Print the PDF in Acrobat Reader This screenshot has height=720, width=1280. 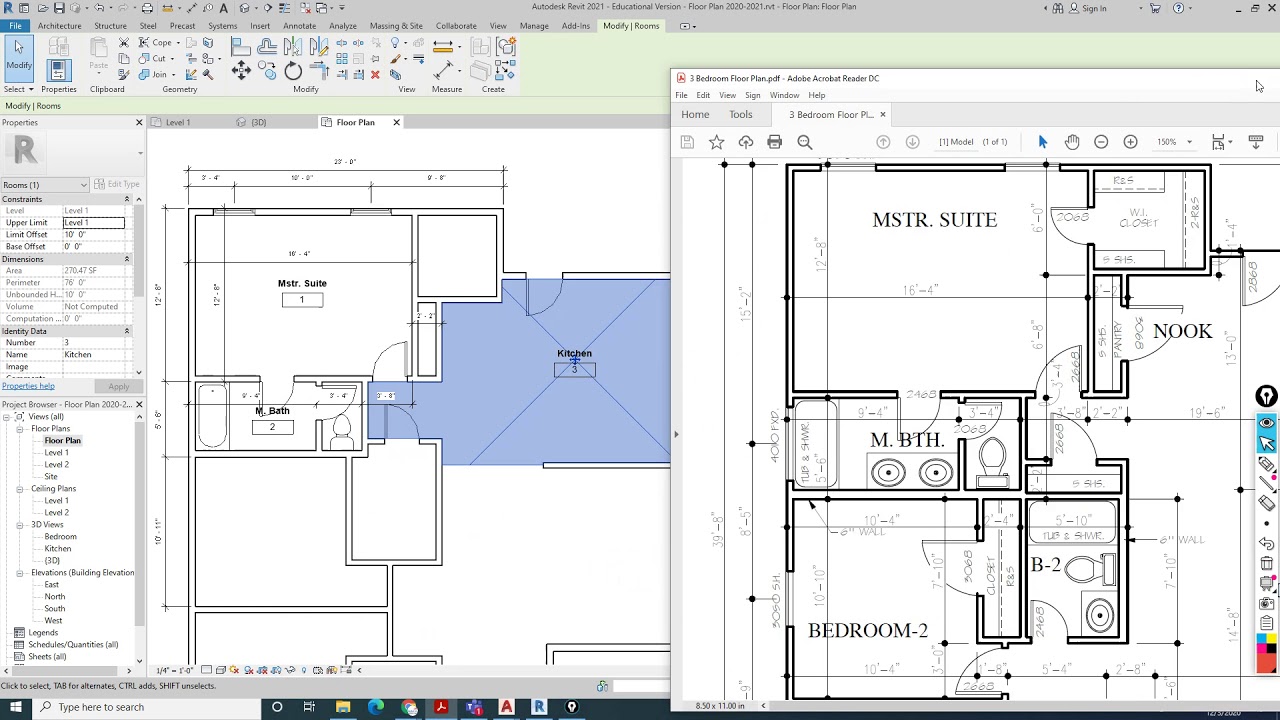pyautogui.click(x=774, y=142)
